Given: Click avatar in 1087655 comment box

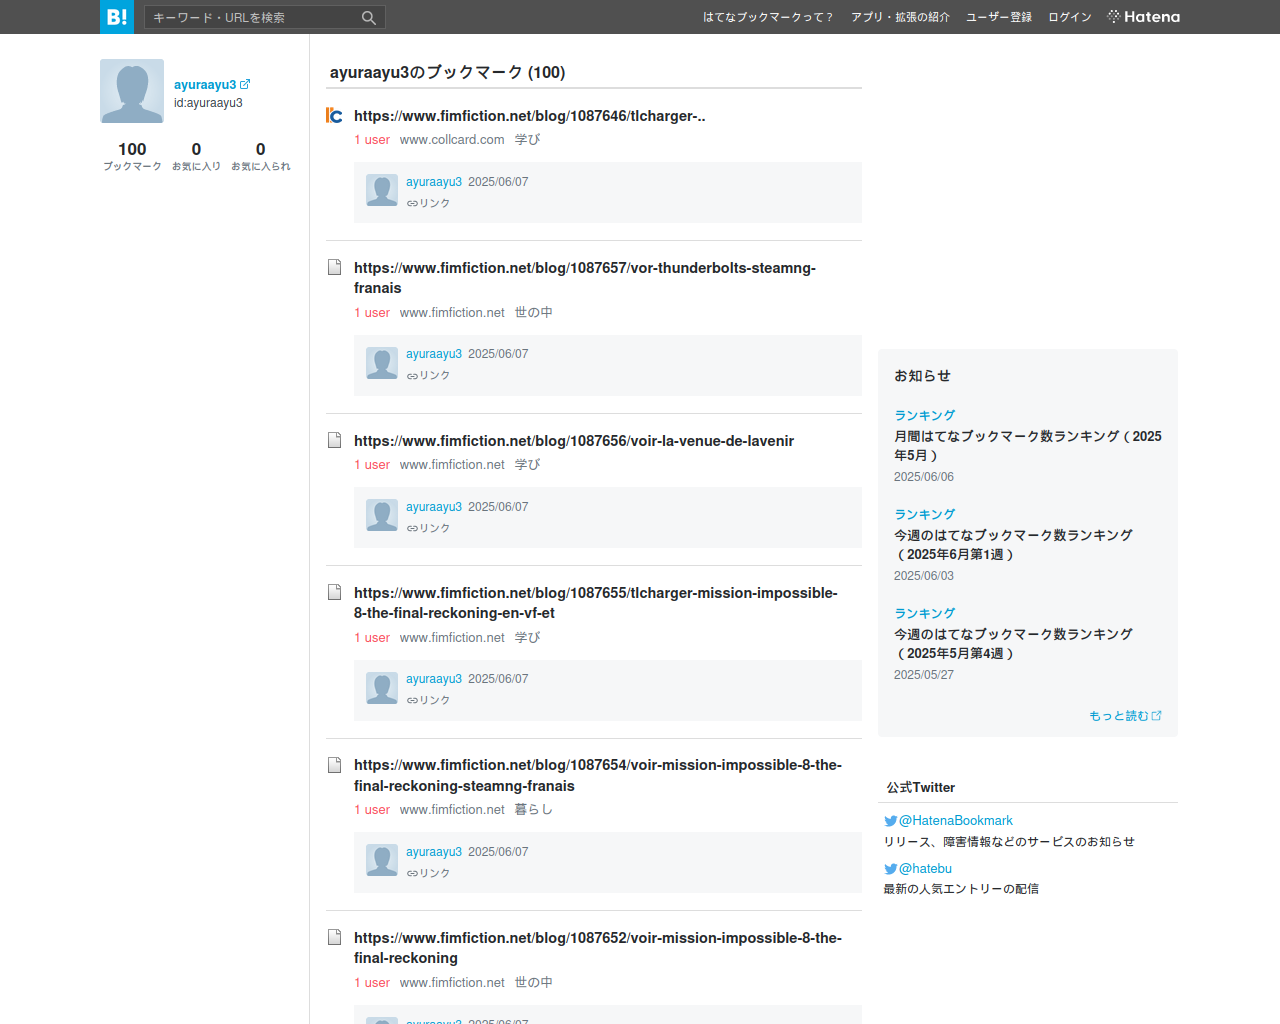Looking at the screenshot, I should (382, 688).
